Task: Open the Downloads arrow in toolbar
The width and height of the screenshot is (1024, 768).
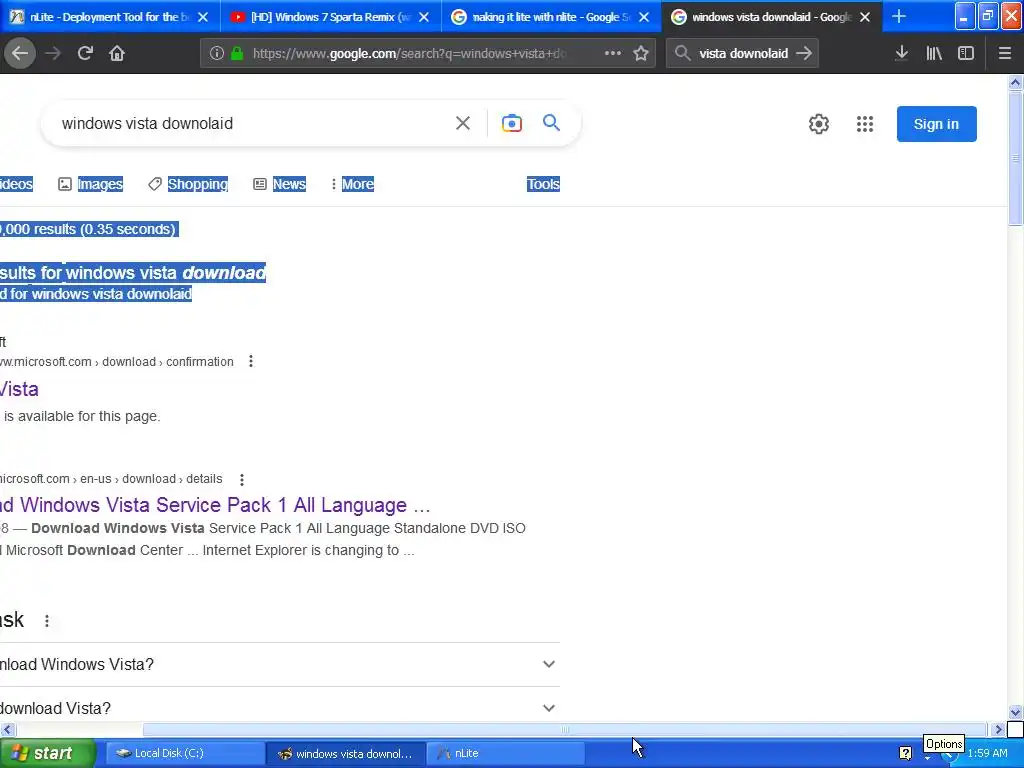Action: tap(901, 54)
